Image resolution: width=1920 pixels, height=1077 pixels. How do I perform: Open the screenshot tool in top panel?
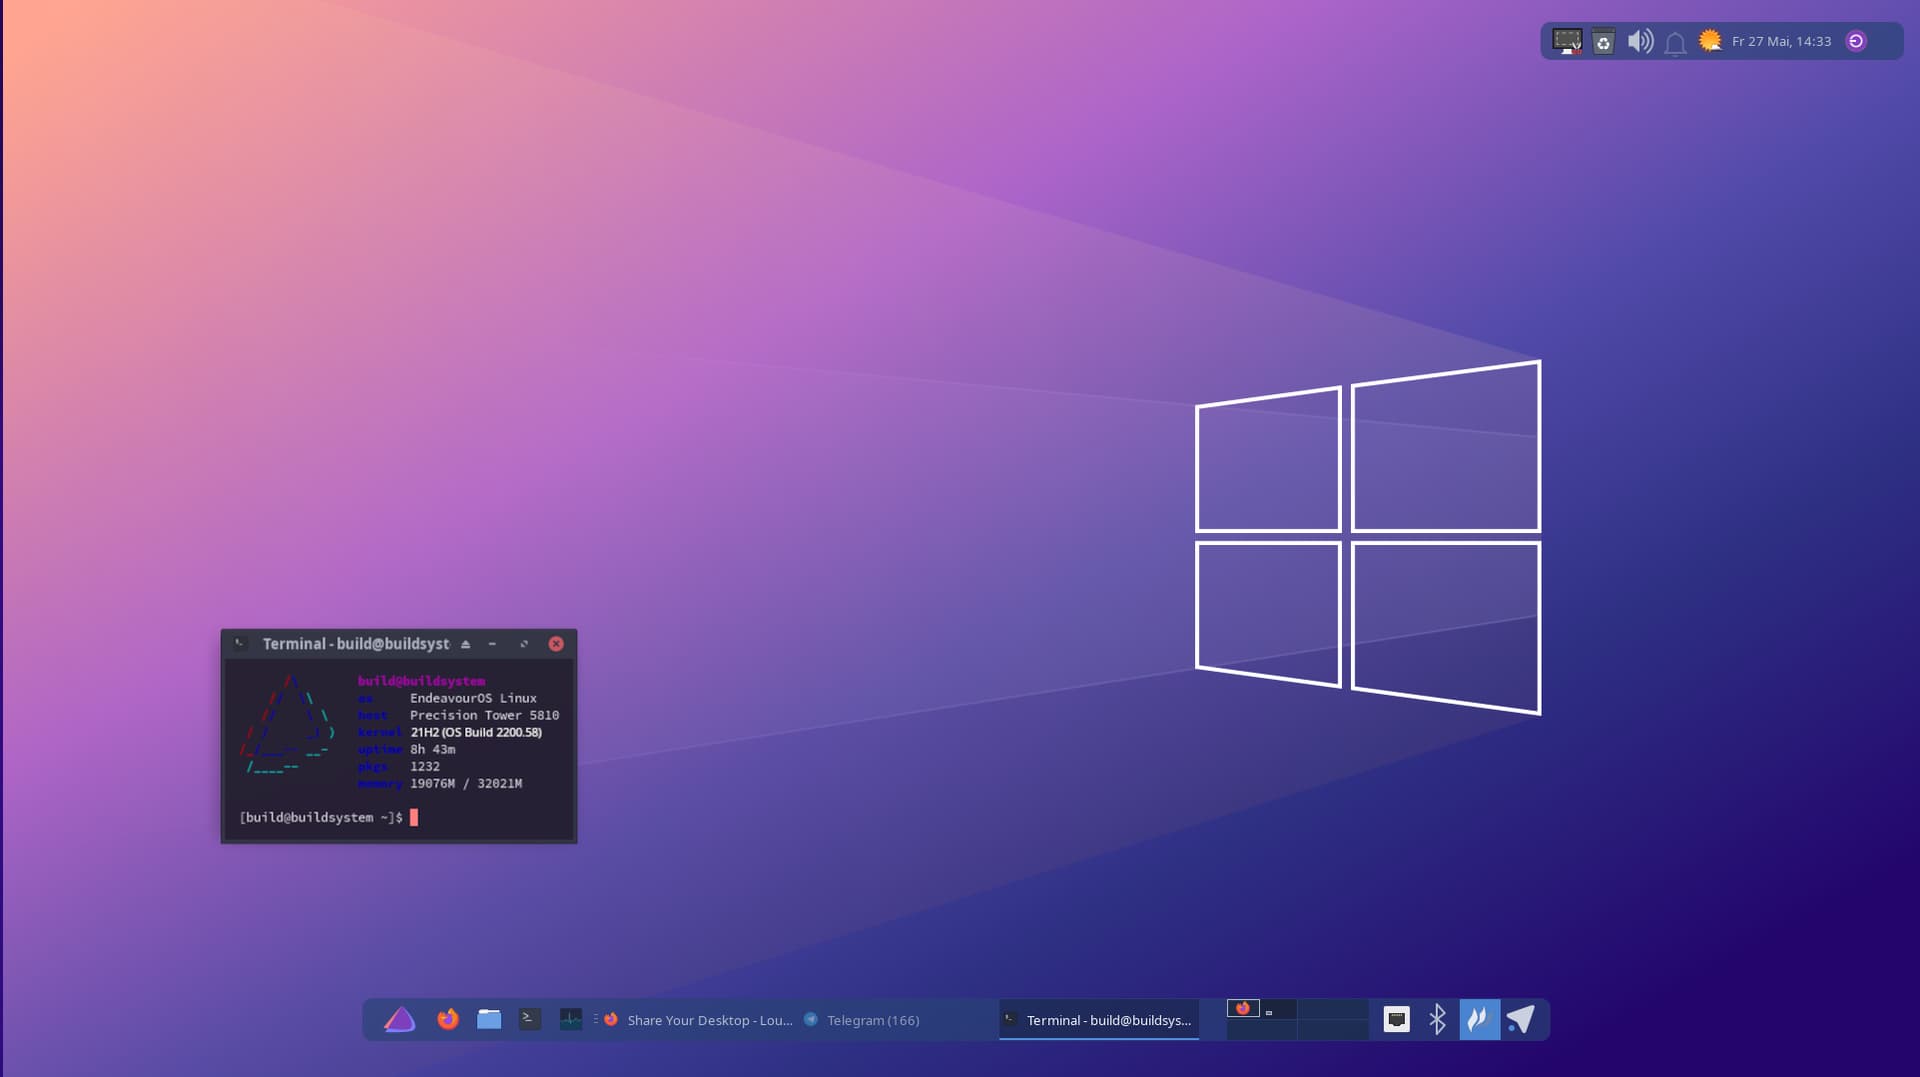coord(1567,41)
